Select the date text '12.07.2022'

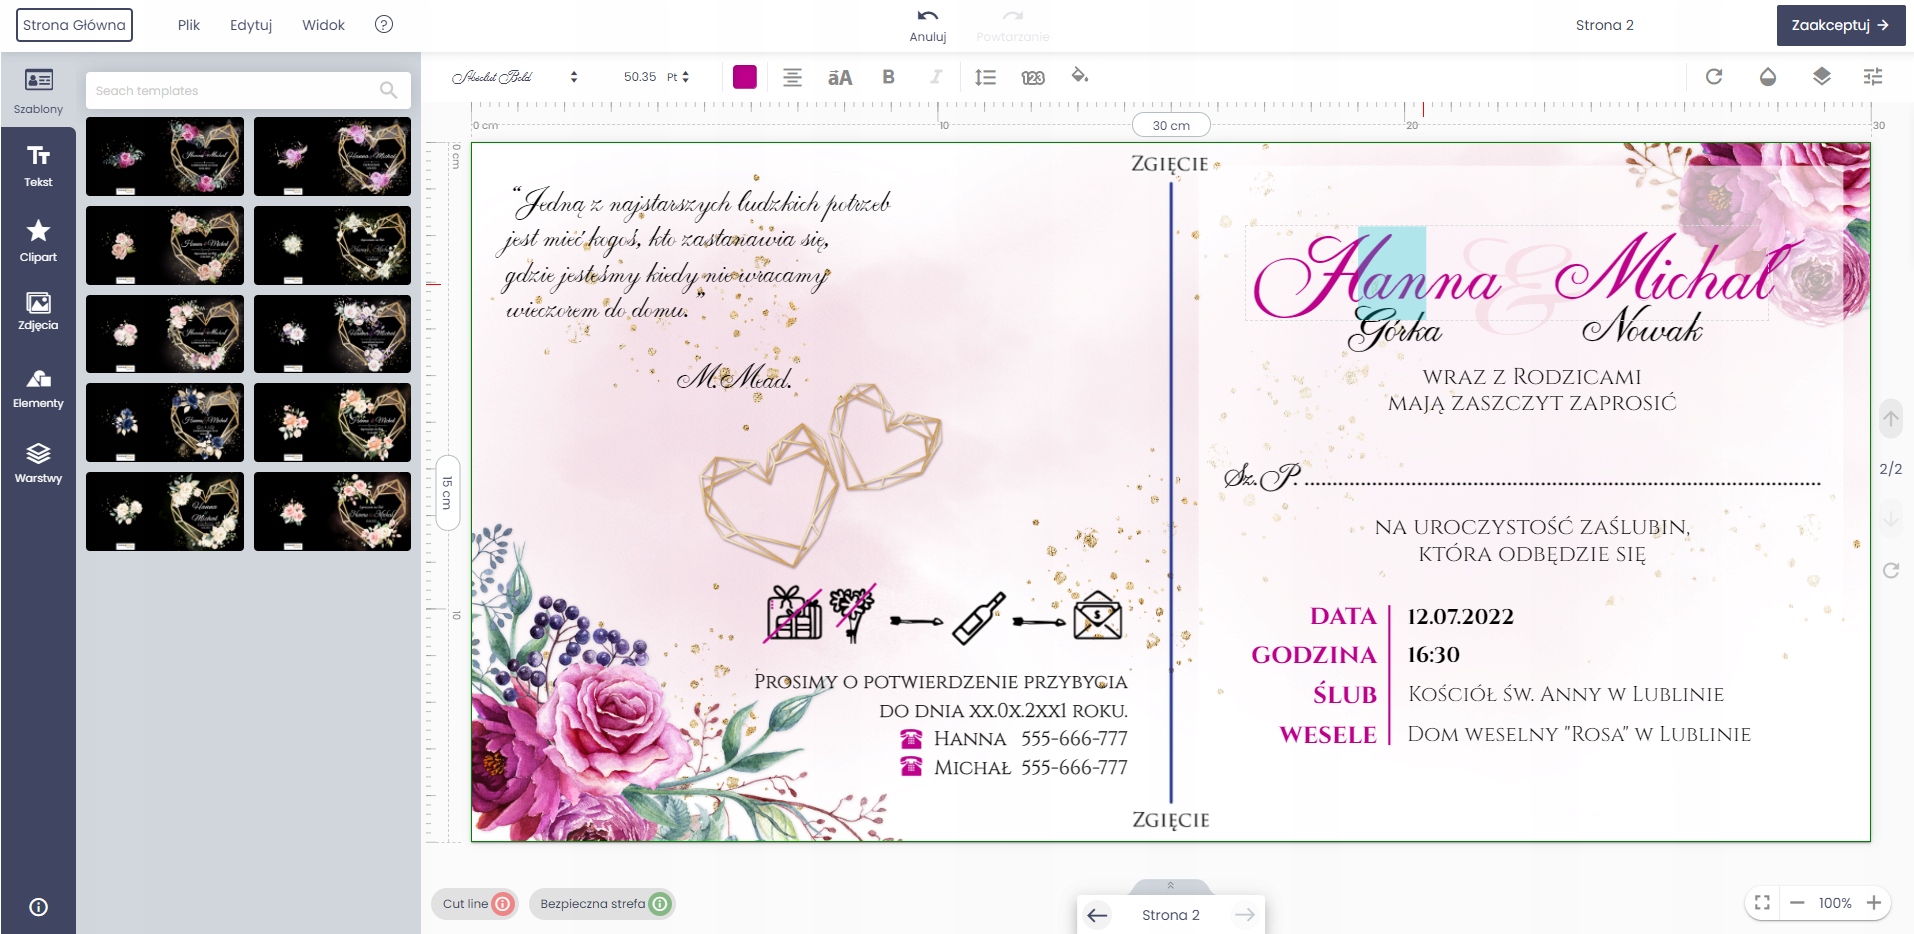[x=1460, y=616]
